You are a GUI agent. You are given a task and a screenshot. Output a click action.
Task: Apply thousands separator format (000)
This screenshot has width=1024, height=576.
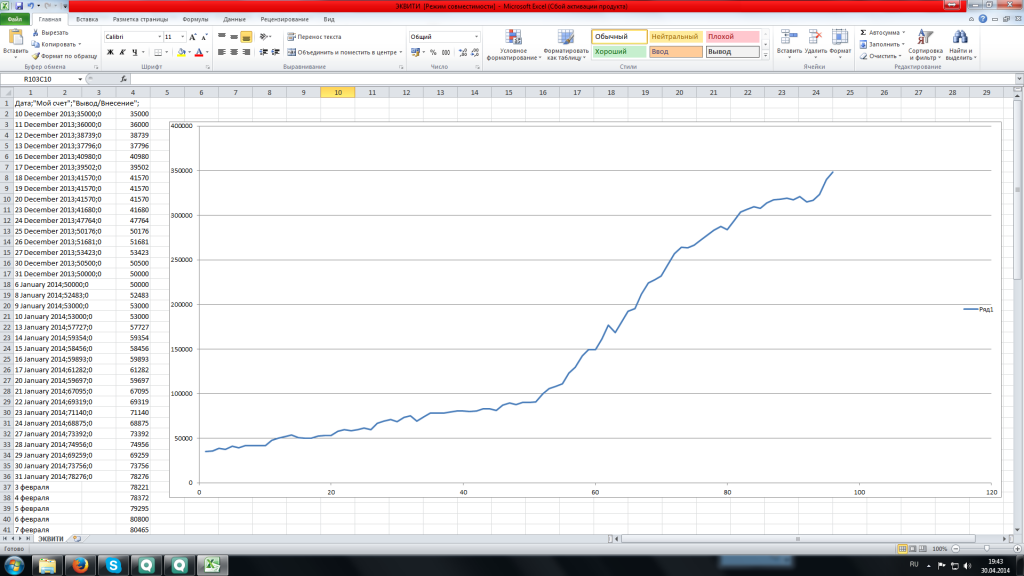(x=445, y=52)
